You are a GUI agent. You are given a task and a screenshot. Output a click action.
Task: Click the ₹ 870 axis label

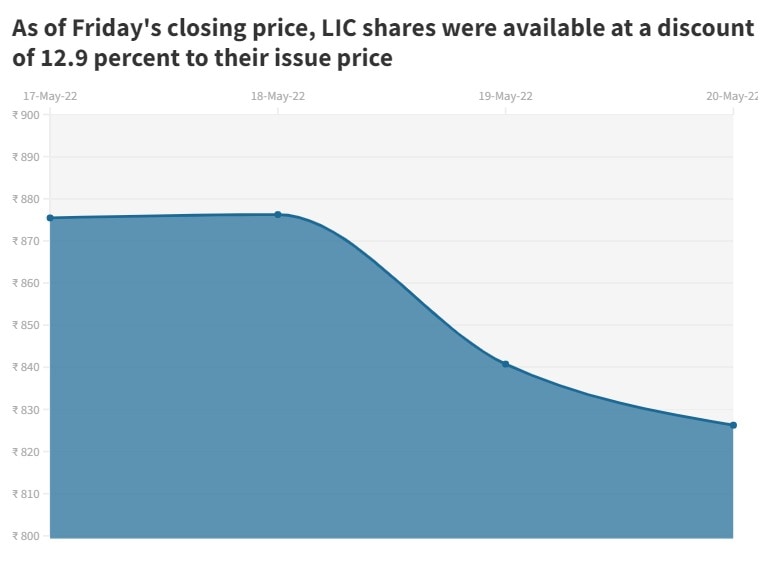pos(25,241)
